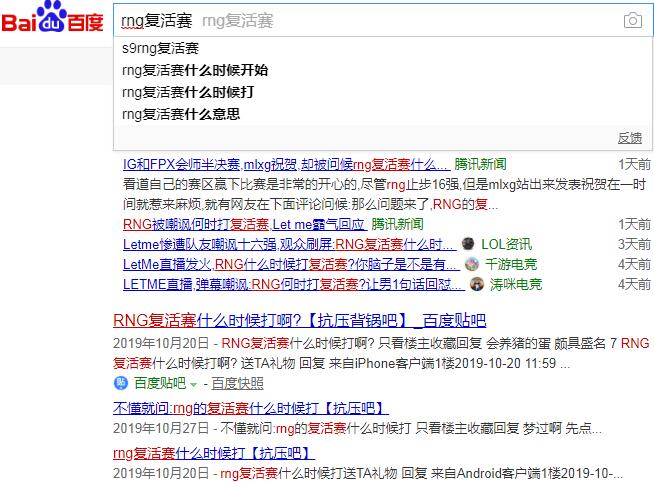
Task: Select suggestion "rng复活赛什么意思"
Action: 181,114
